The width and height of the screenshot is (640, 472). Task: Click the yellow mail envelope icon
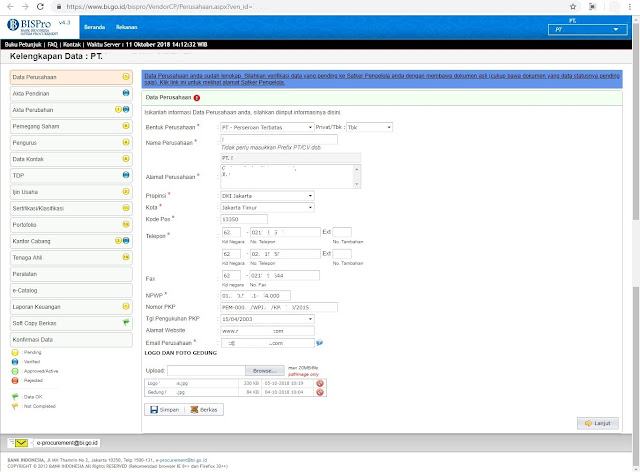coord(21,443)
